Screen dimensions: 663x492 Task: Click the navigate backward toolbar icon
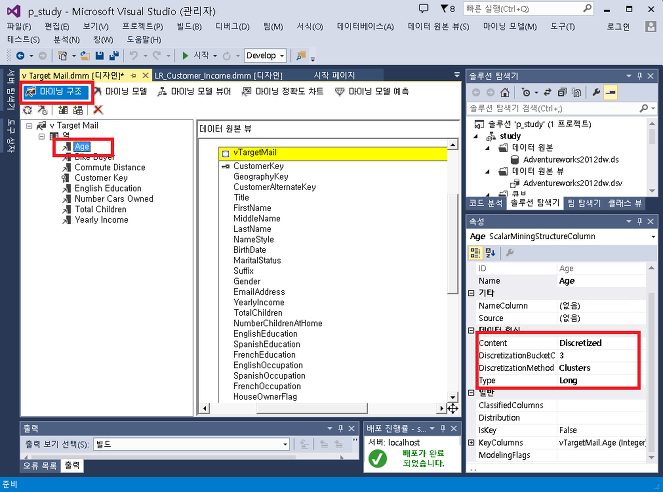(20, 55)
